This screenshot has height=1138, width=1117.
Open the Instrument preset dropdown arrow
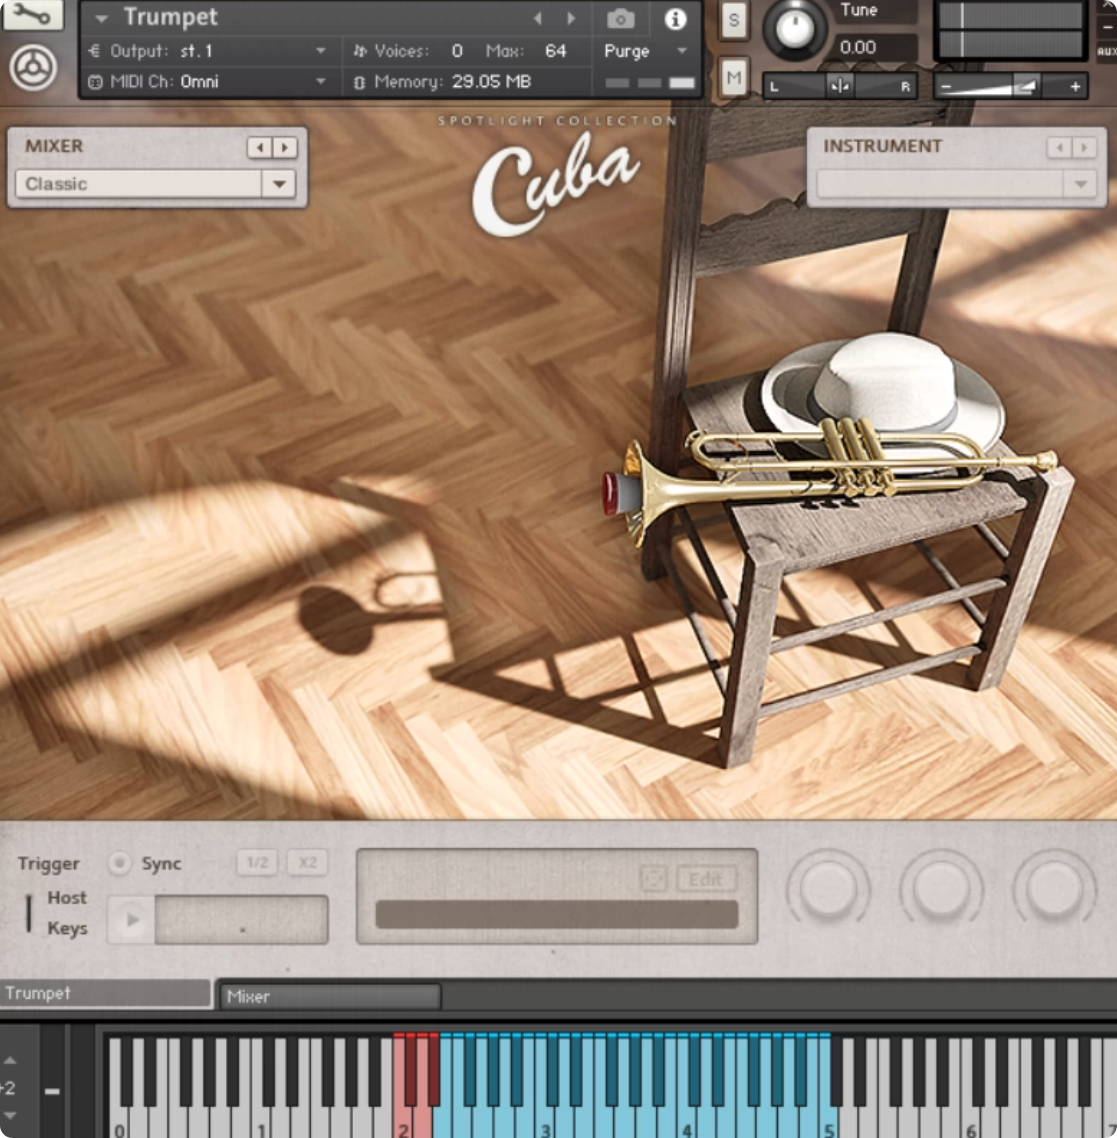[x=1080, y=184]
